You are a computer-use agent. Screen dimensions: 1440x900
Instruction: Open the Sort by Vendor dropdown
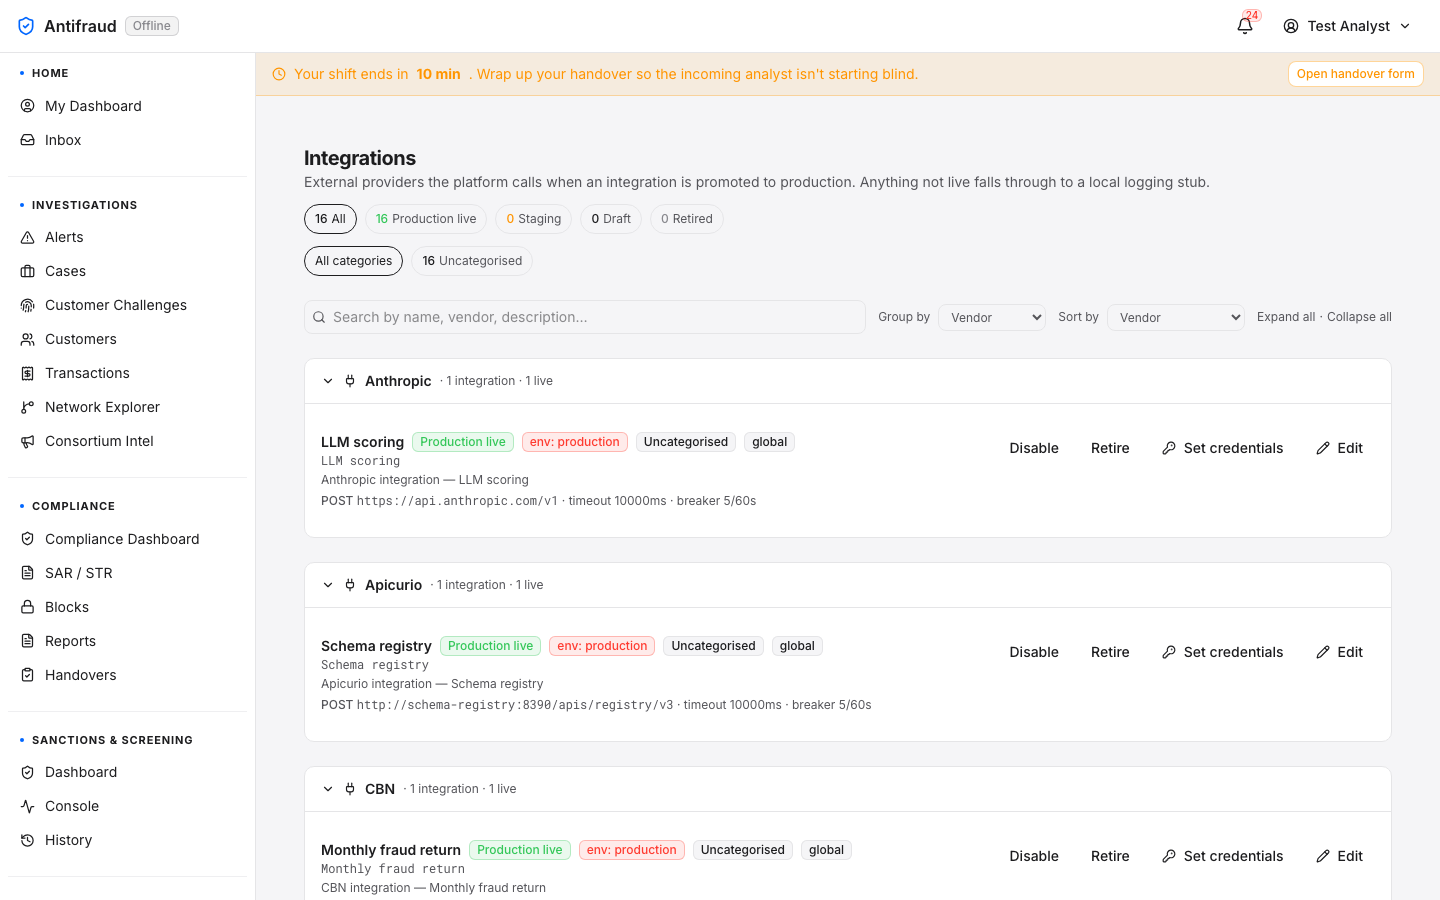pyautogui.click(x=1176, y=317)
